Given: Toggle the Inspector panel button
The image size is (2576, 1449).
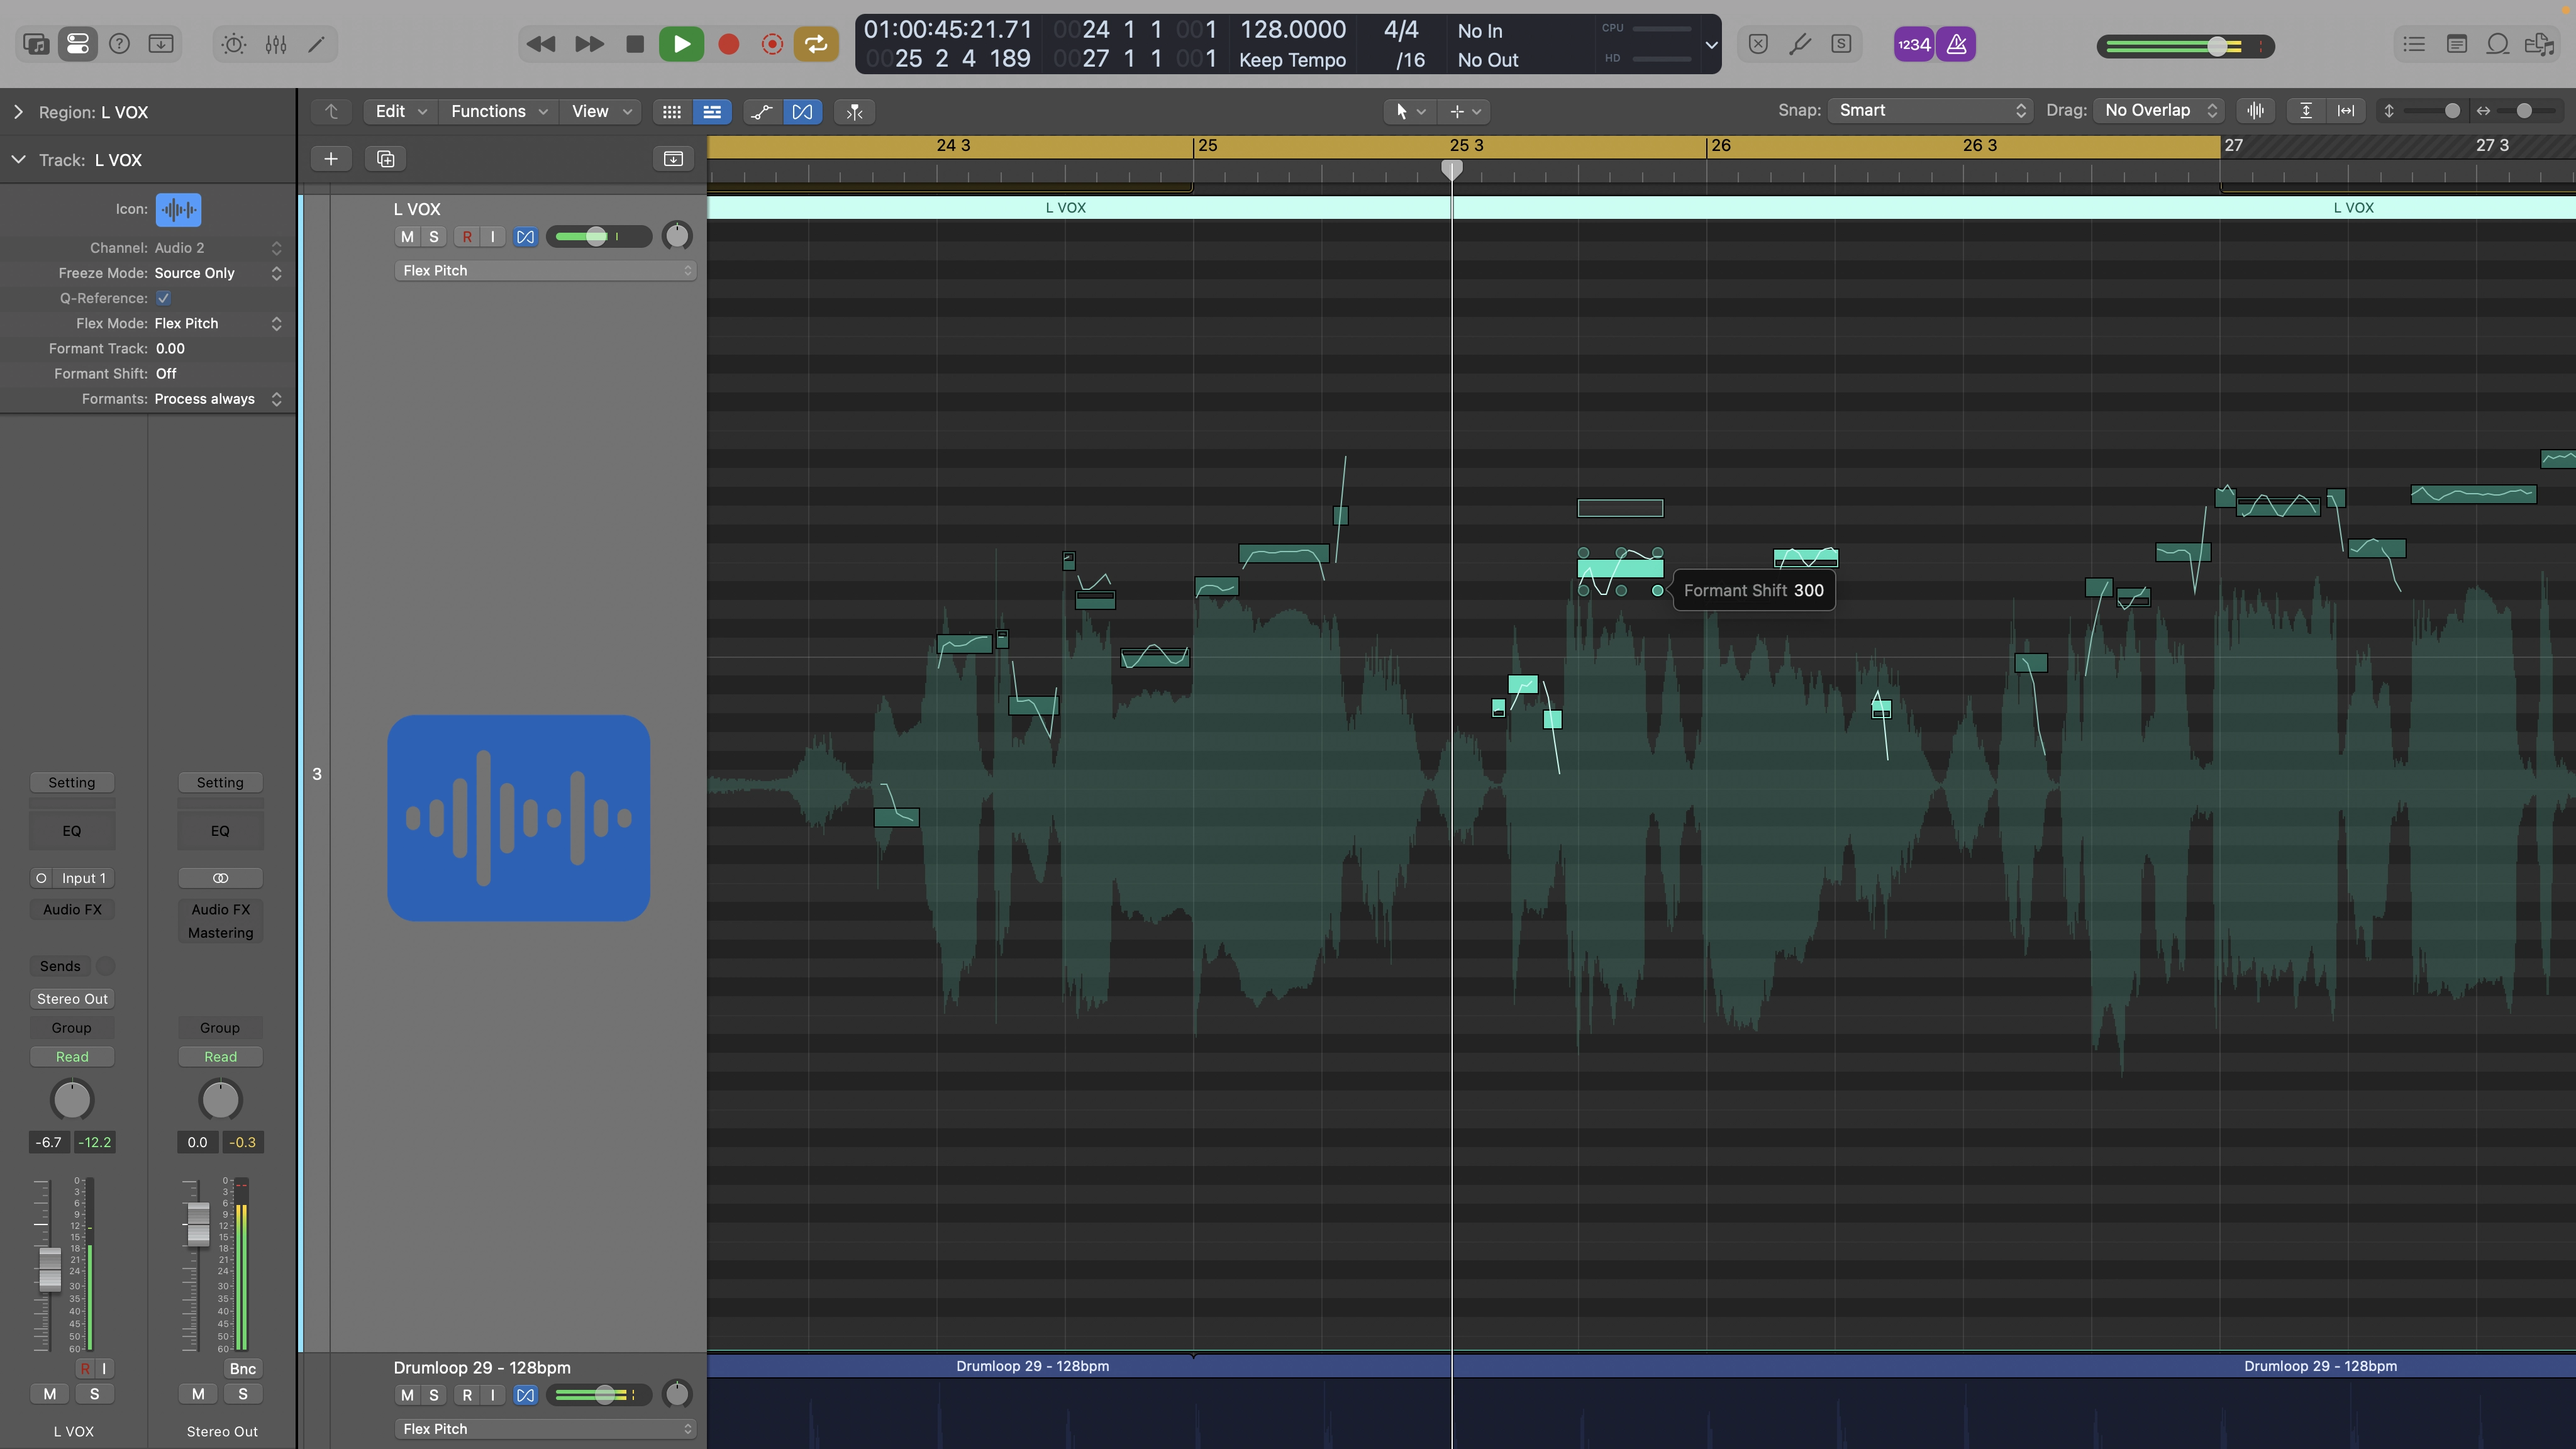Looking at the screenshot, I should pyautogui.click(x=77, y=44).
